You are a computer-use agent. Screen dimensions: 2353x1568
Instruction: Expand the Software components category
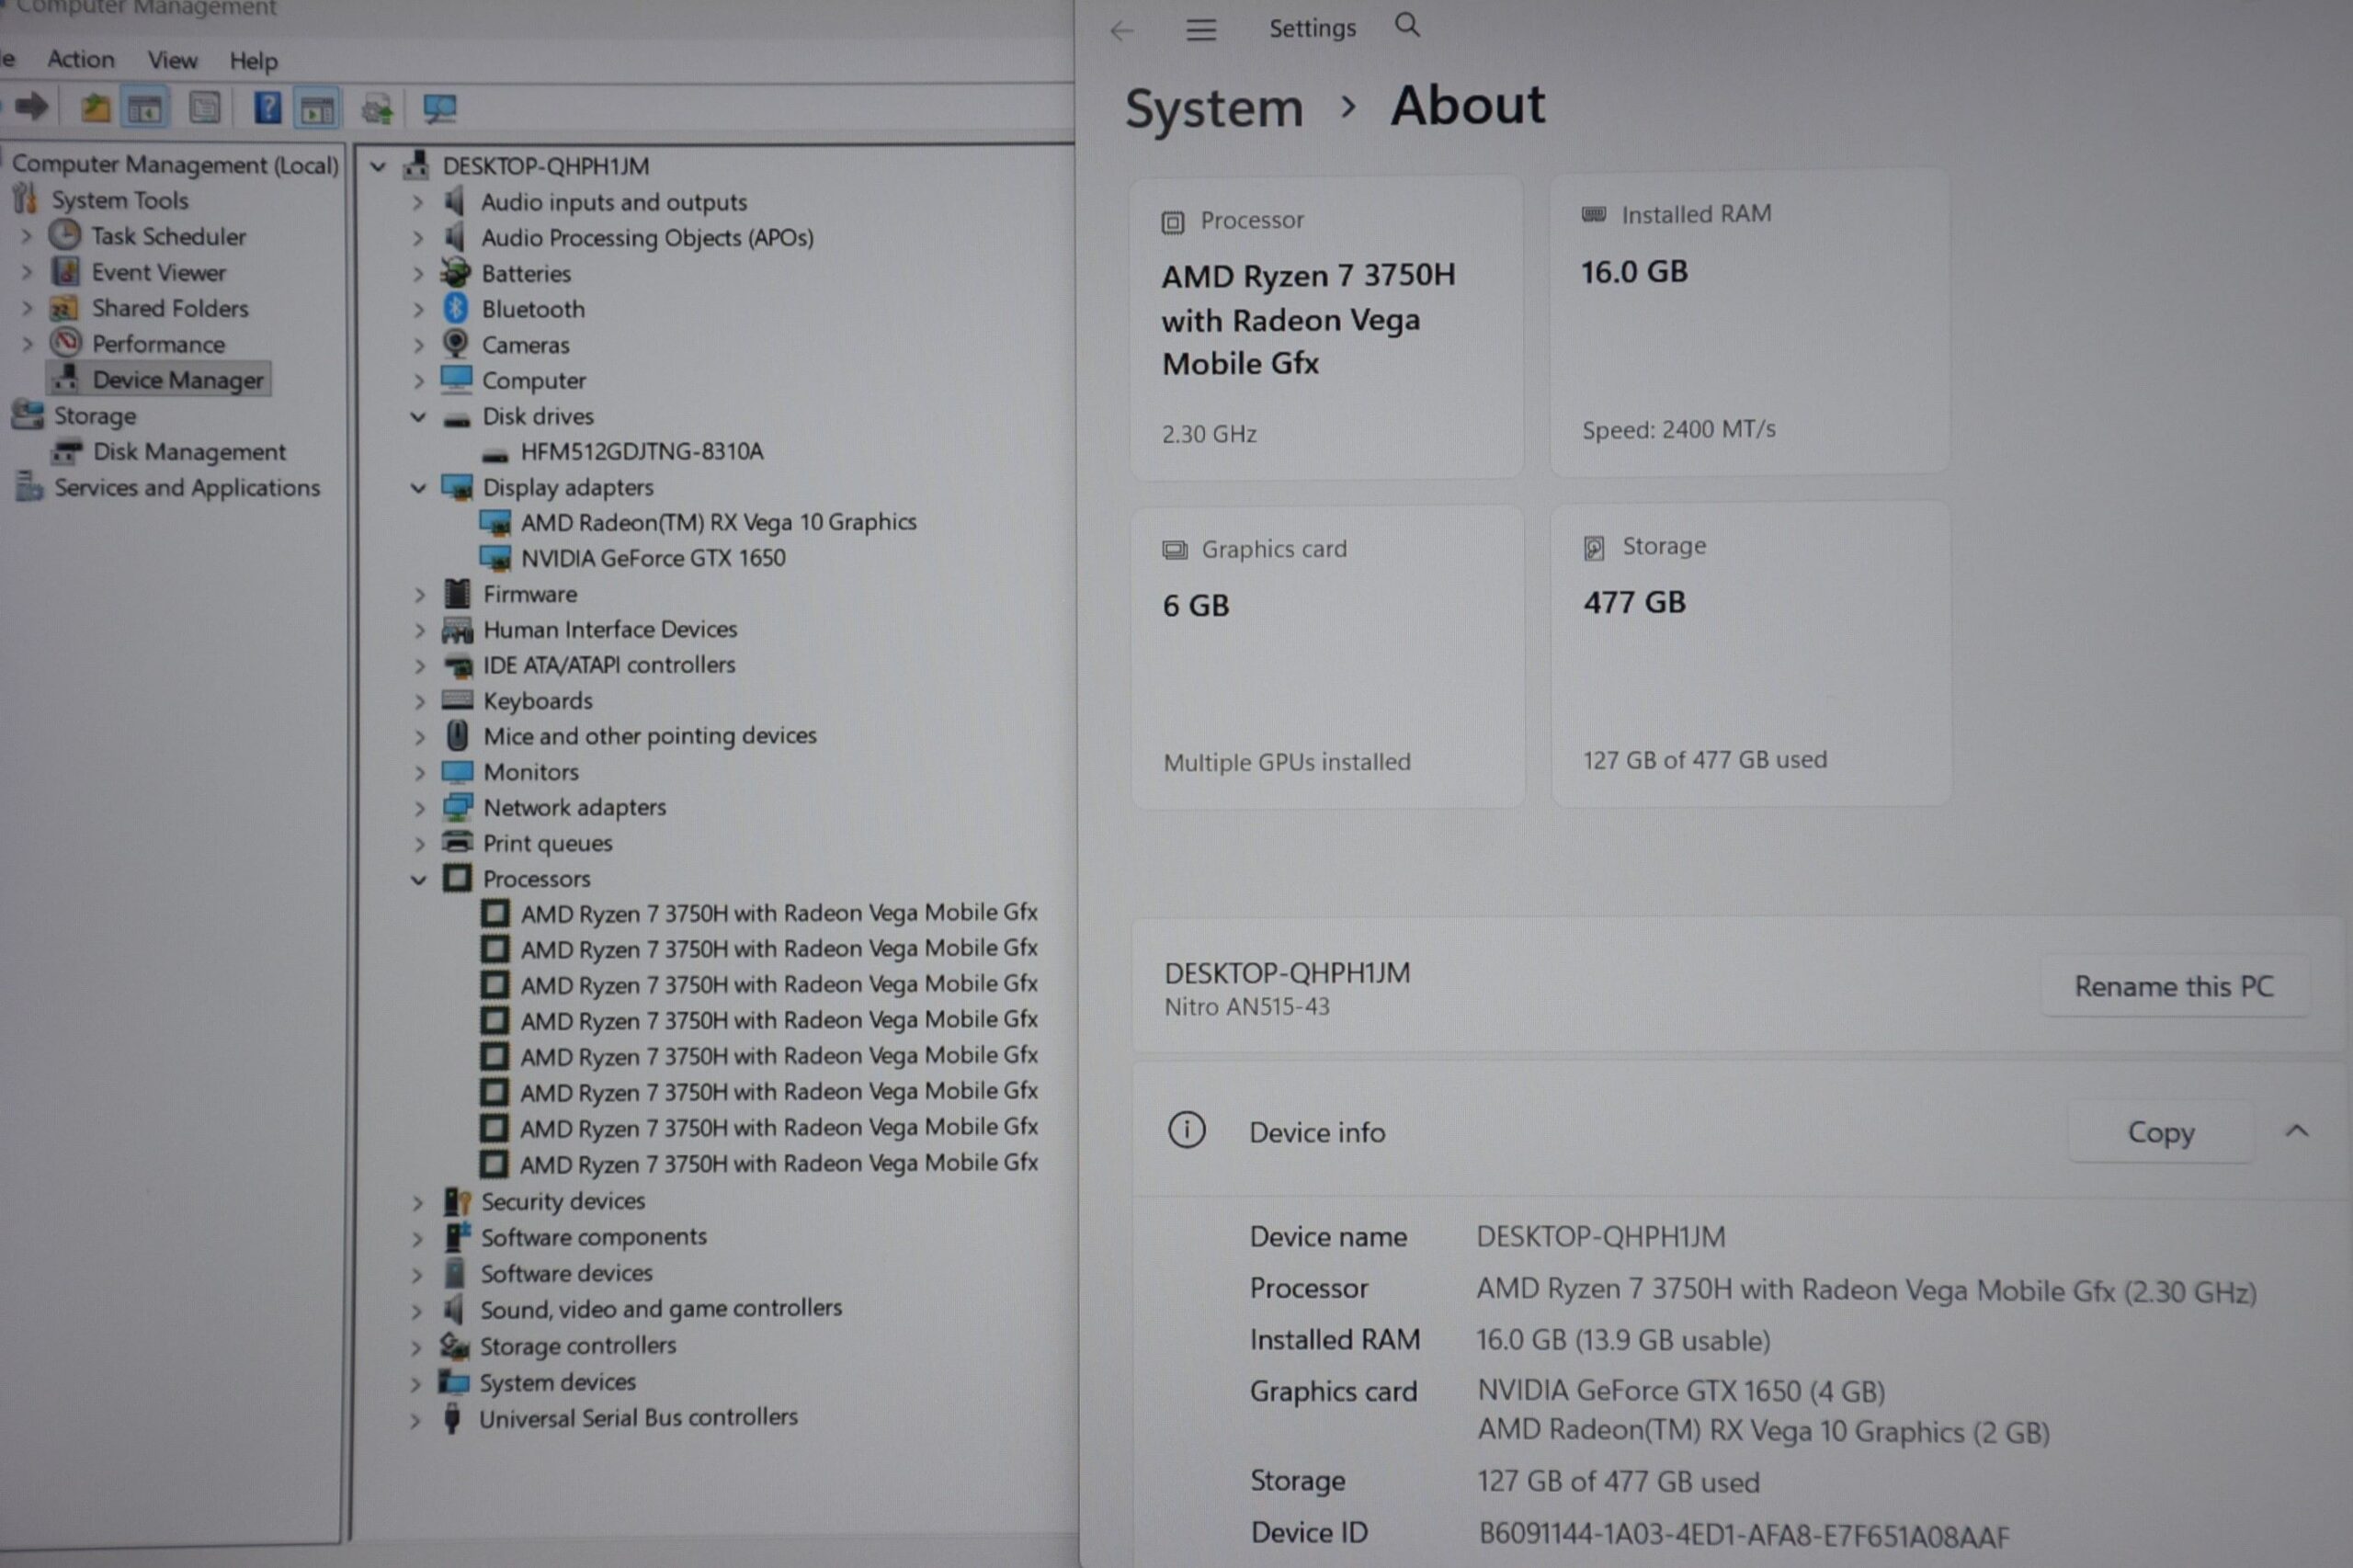point(417,1238)
